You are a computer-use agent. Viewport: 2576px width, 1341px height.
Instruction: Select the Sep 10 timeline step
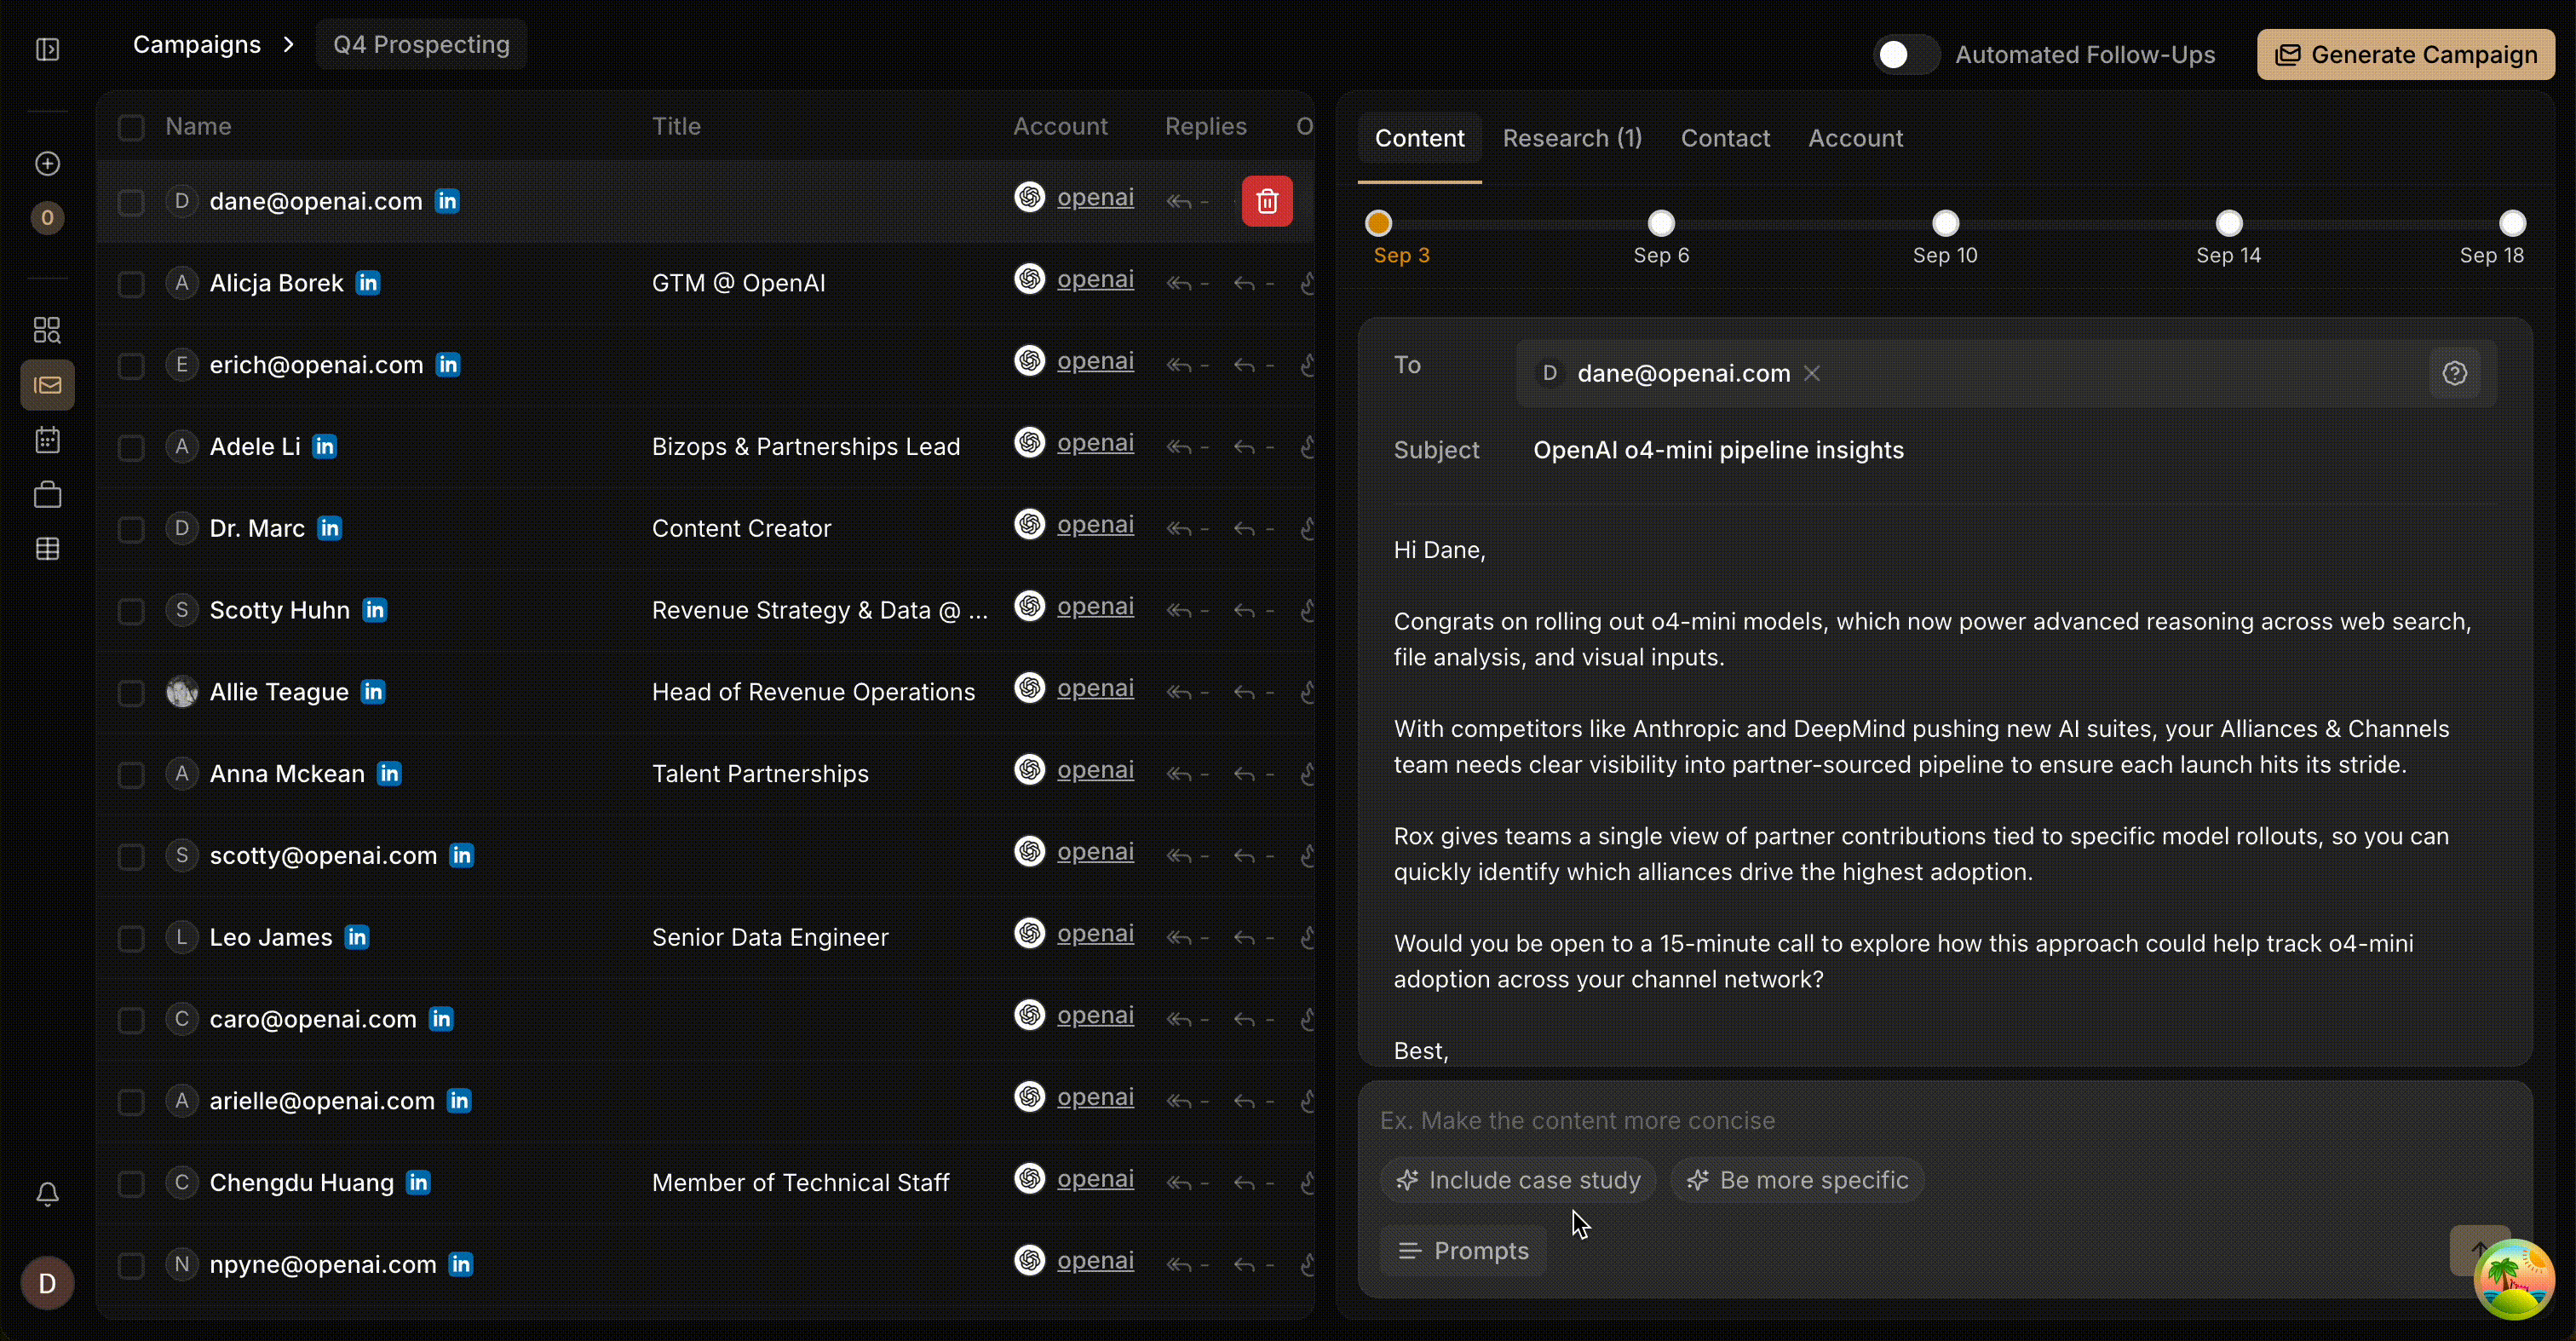pos(1945,223)
